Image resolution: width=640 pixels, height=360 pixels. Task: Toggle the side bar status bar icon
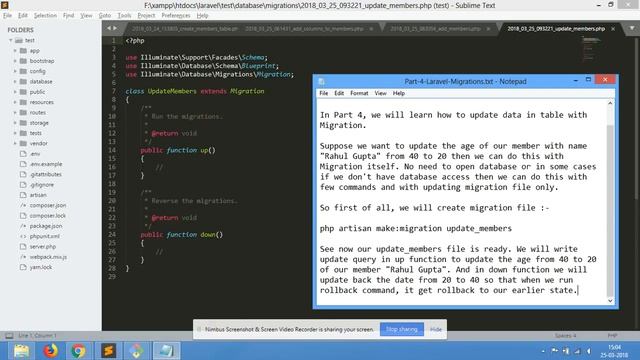9,336
